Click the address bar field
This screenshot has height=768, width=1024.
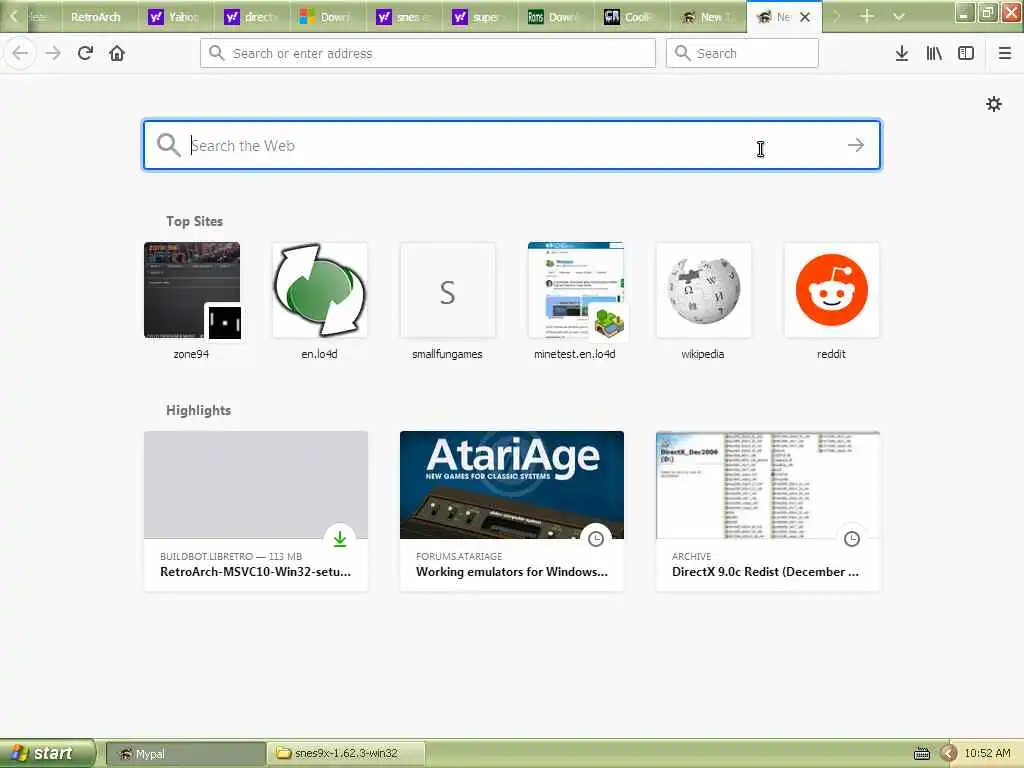(428, 53)
